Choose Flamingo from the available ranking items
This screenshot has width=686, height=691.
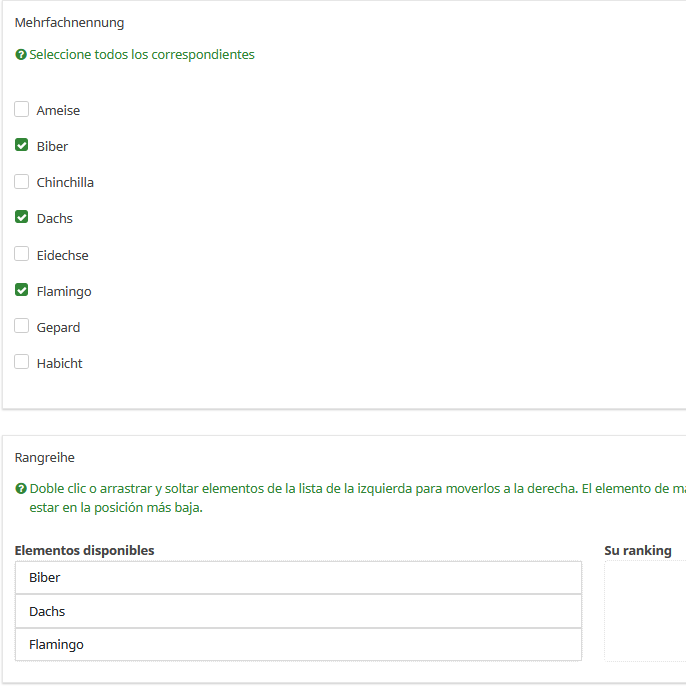[x=298, y=645]
